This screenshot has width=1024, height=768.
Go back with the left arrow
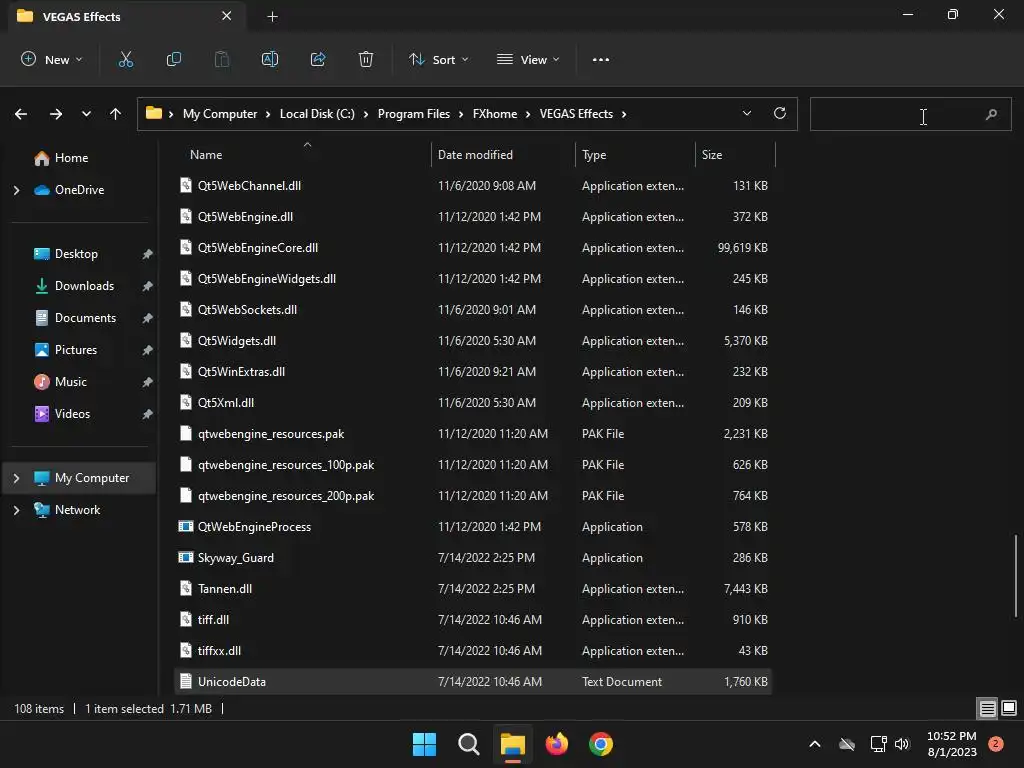21,114
